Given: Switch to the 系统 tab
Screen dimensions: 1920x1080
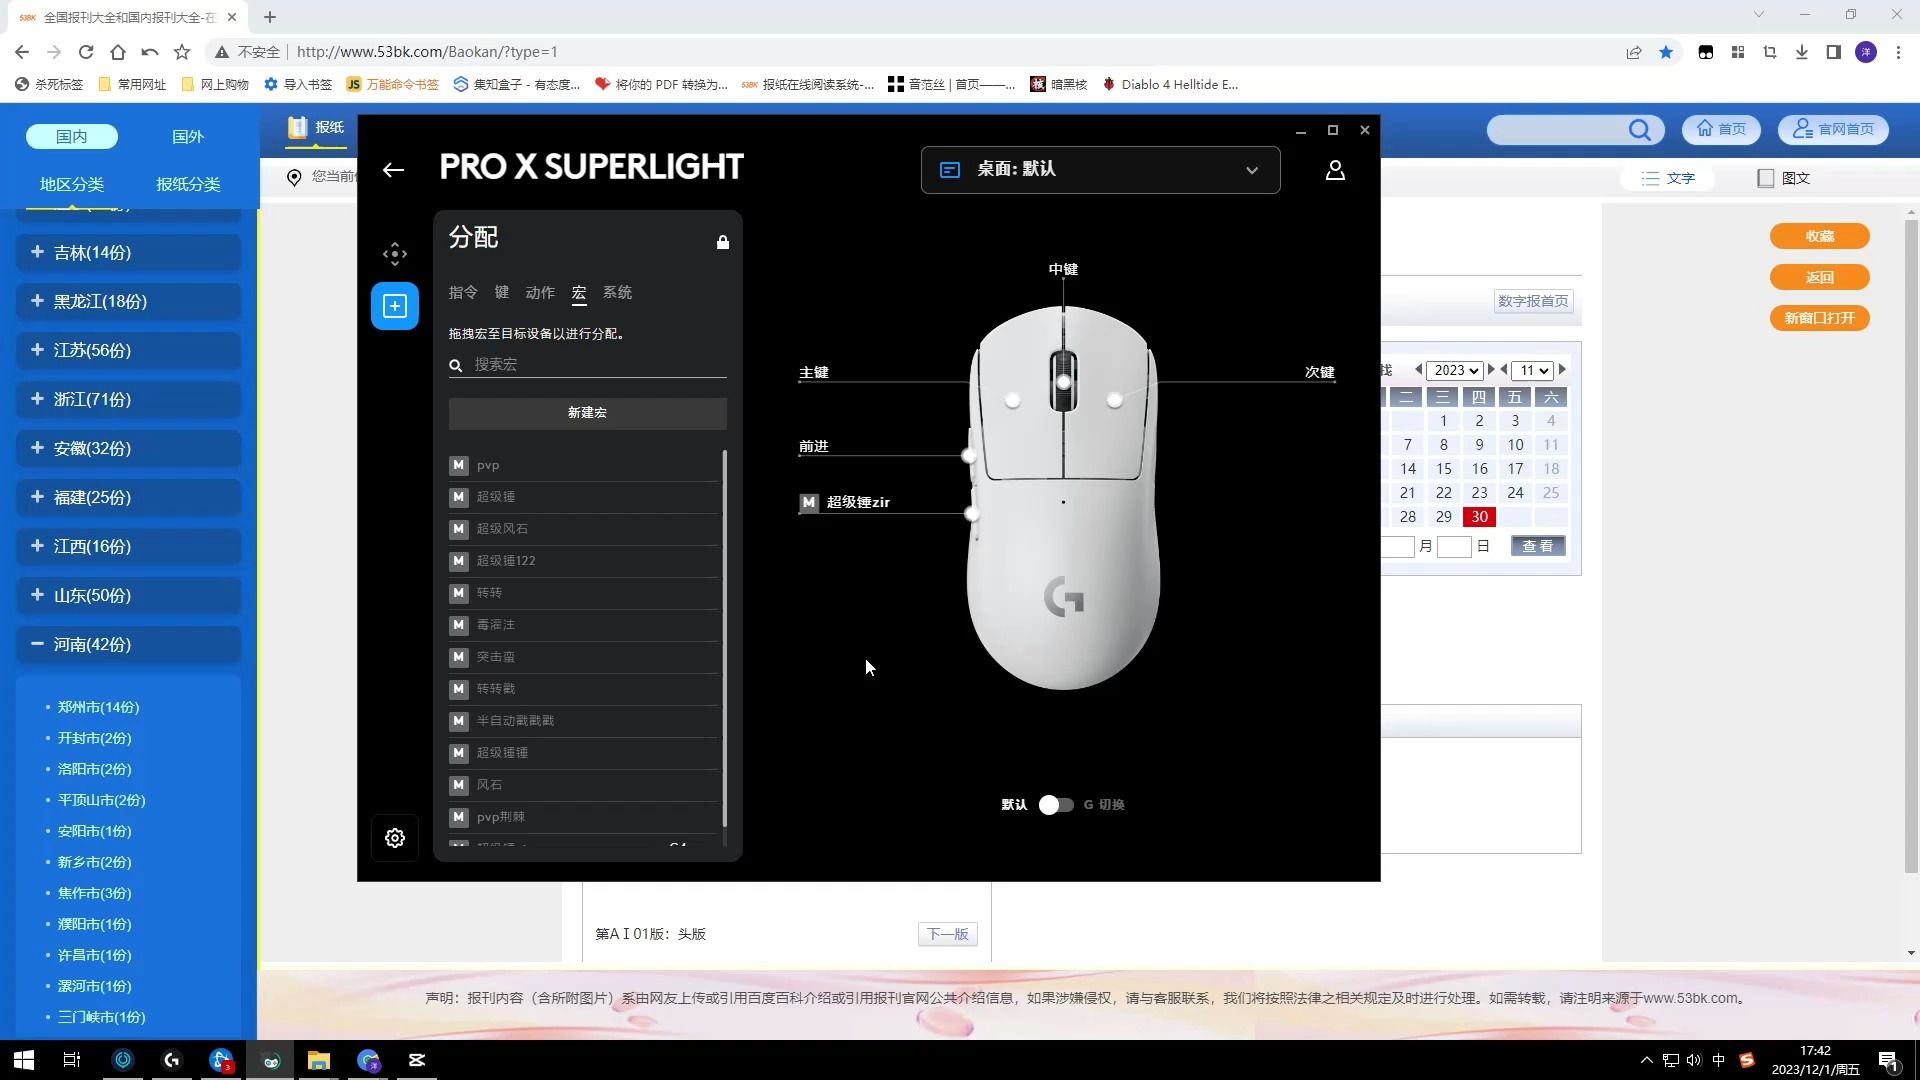Looking at the screenshot, I should click(617, 293).
